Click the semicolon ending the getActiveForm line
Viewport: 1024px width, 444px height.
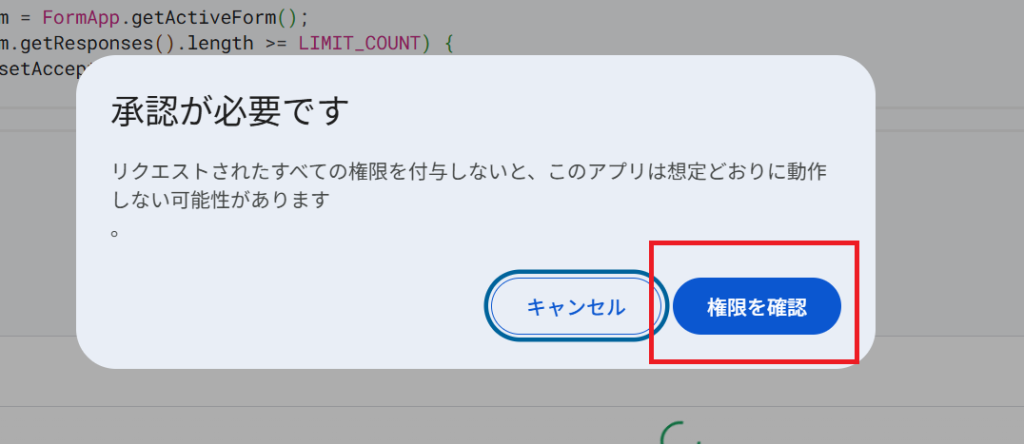(304, 19)
